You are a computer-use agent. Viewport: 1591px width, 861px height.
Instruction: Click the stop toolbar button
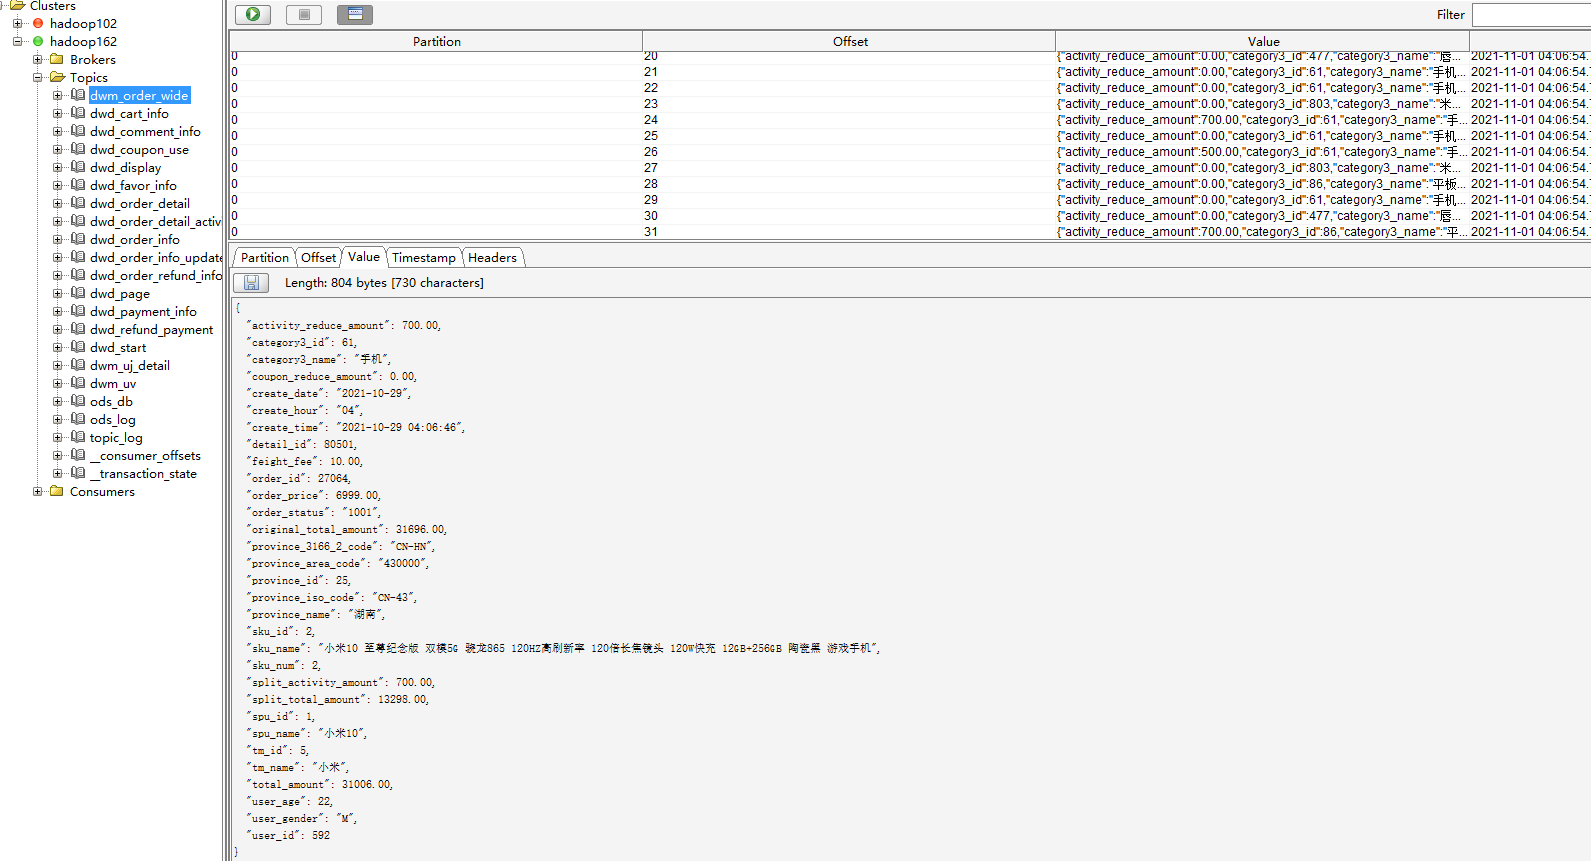[x=304, y=14]
